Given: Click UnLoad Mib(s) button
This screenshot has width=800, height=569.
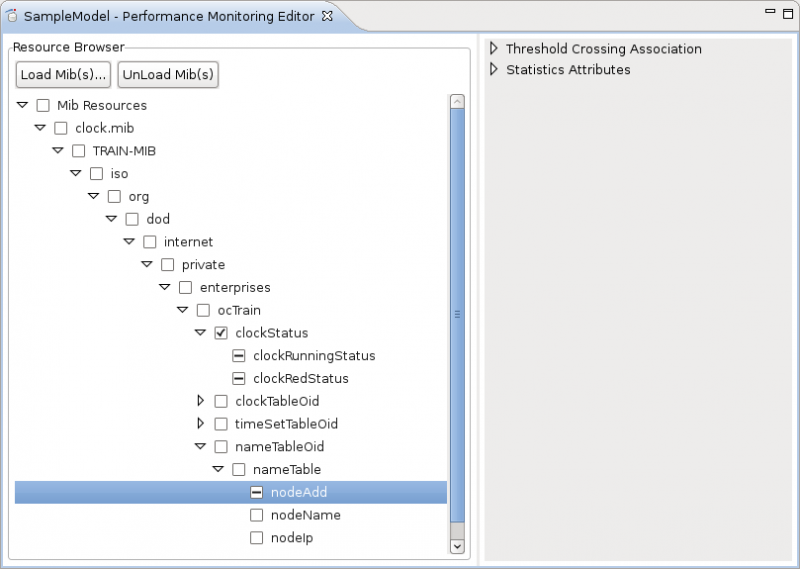Looking at the screenshot, I should click(168, 75).
